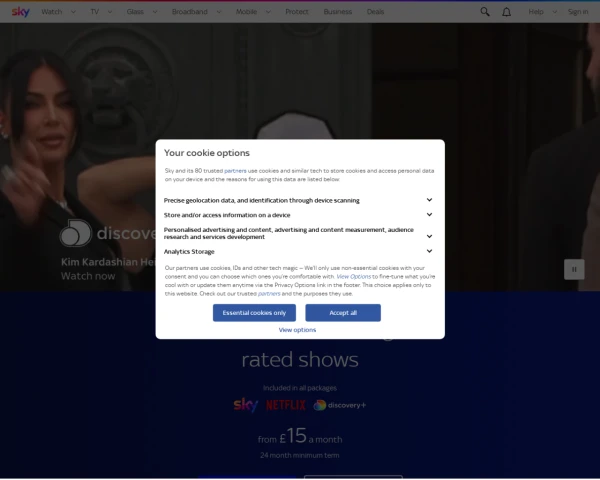Open View options link below buttons

coord(297,330)
